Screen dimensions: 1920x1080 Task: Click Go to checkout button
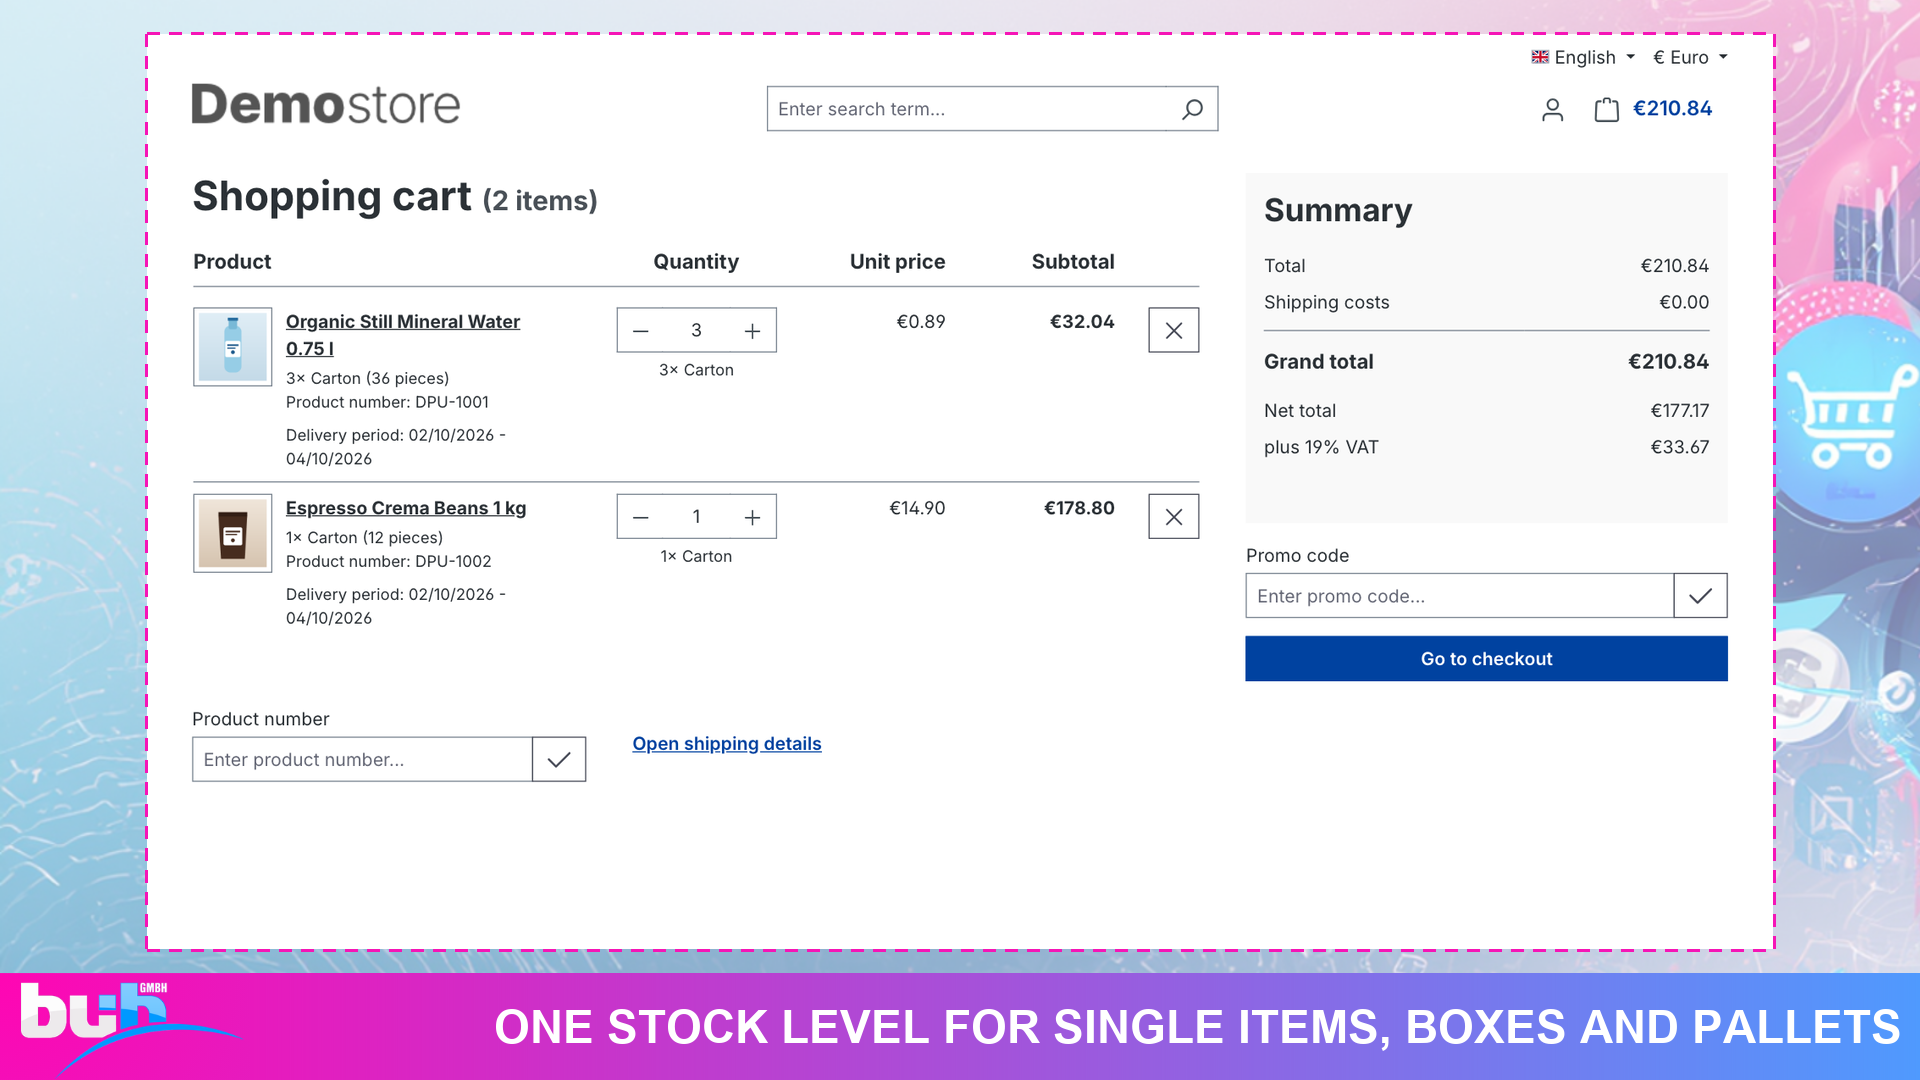1486,659
